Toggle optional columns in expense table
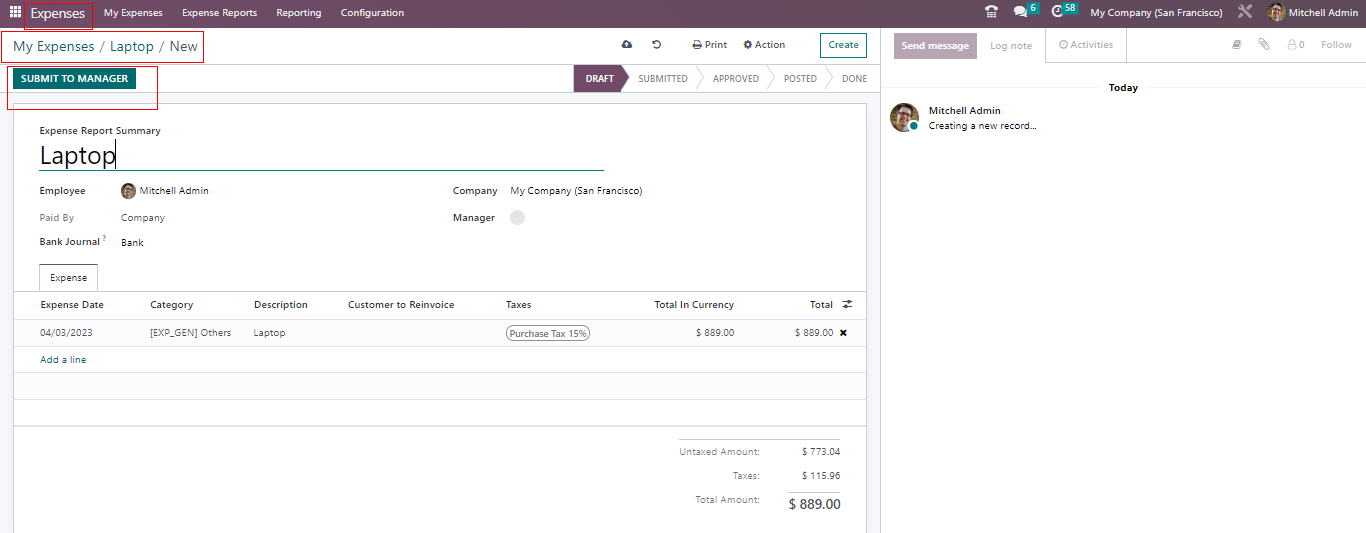 coord(847,305)
